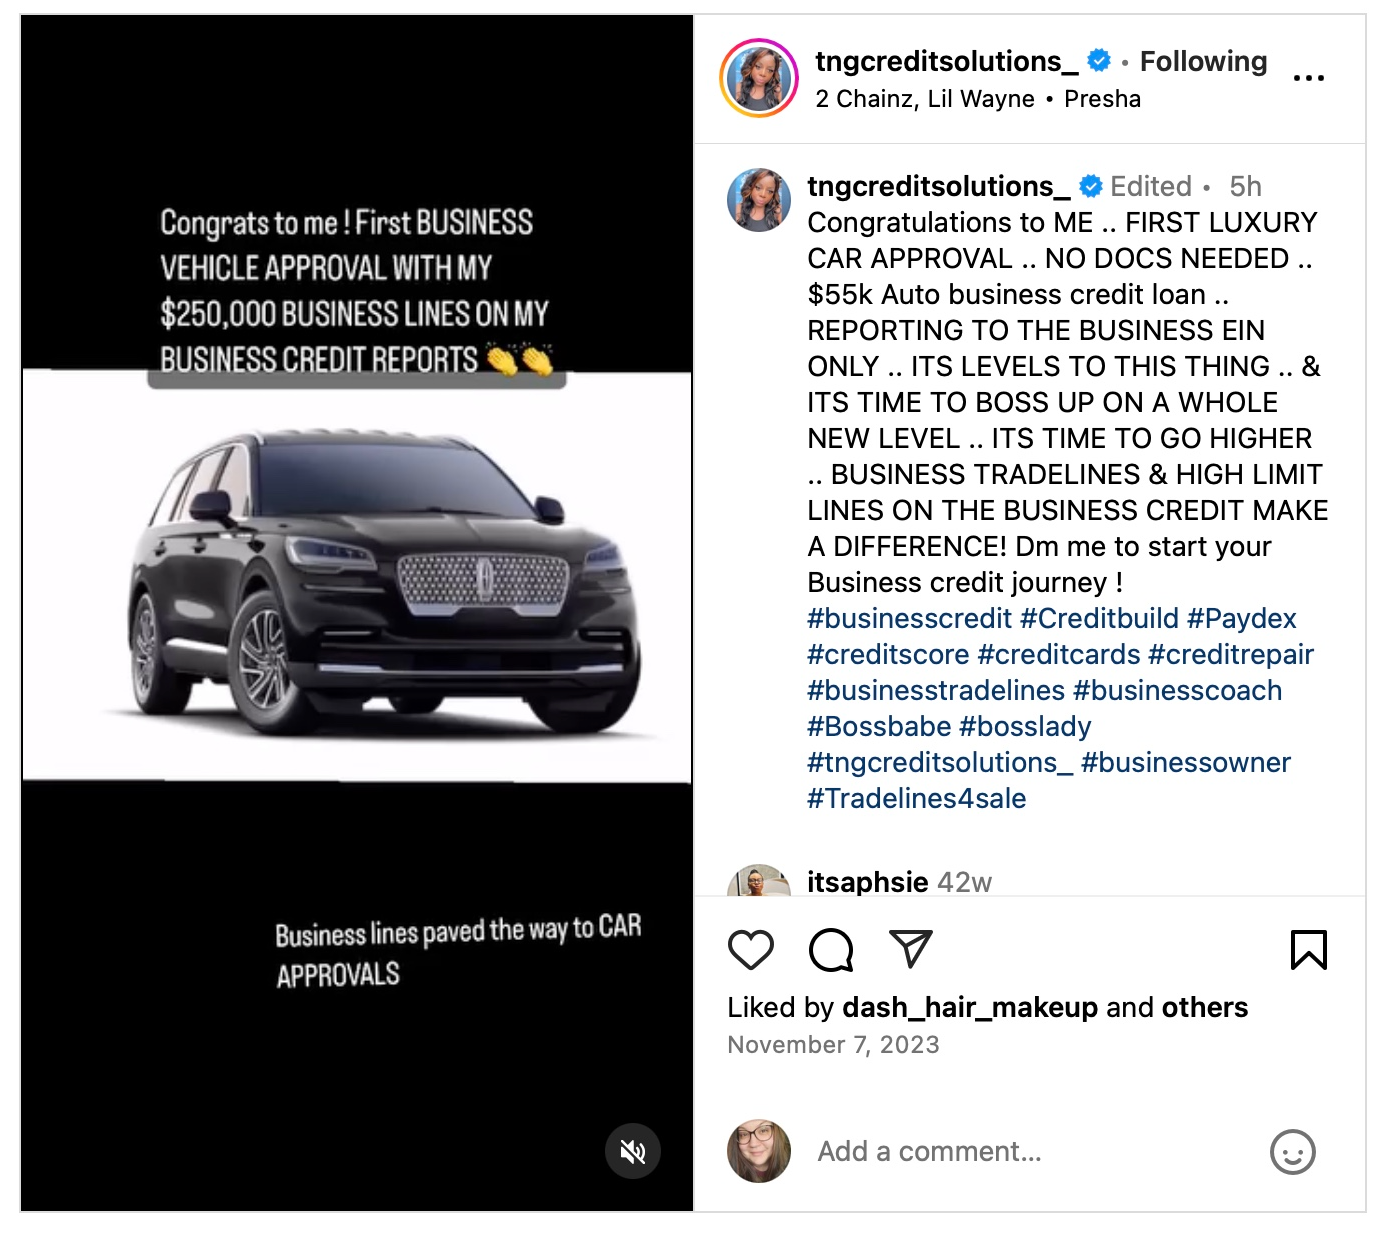Like the post with heart icon
Image resolution: width=1387 pixels, height=1234 pixels.
point(751,950)
